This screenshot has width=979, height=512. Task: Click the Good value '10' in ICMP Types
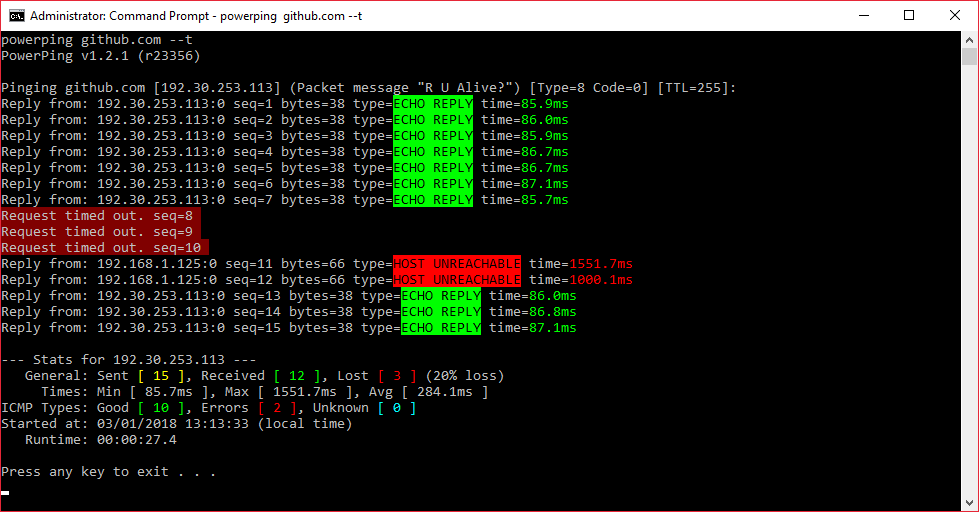pos(161,408)
